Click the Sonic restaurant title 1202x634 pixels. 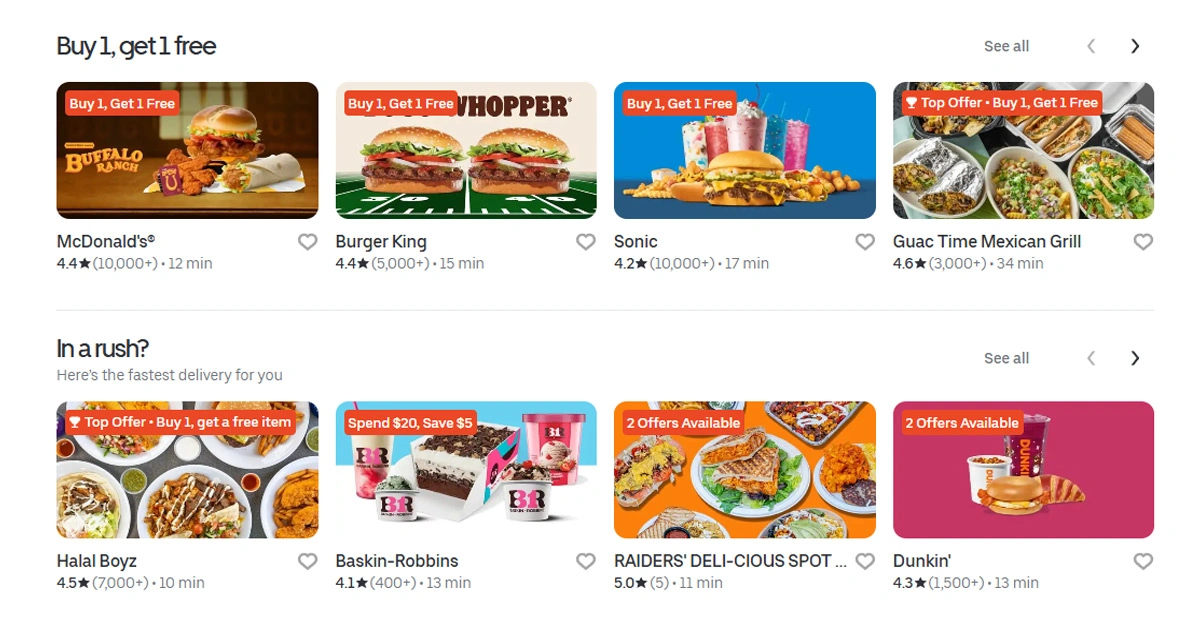[x=636, y=241]
